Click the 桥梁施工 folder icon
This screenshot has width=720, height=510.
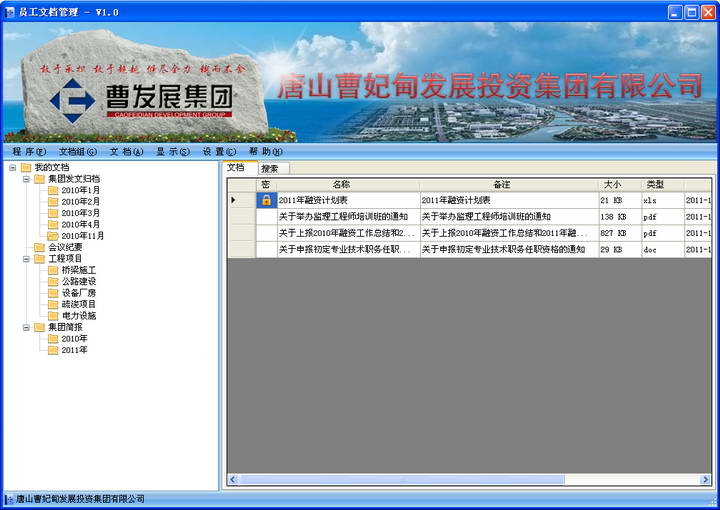[x=53, y=270]
